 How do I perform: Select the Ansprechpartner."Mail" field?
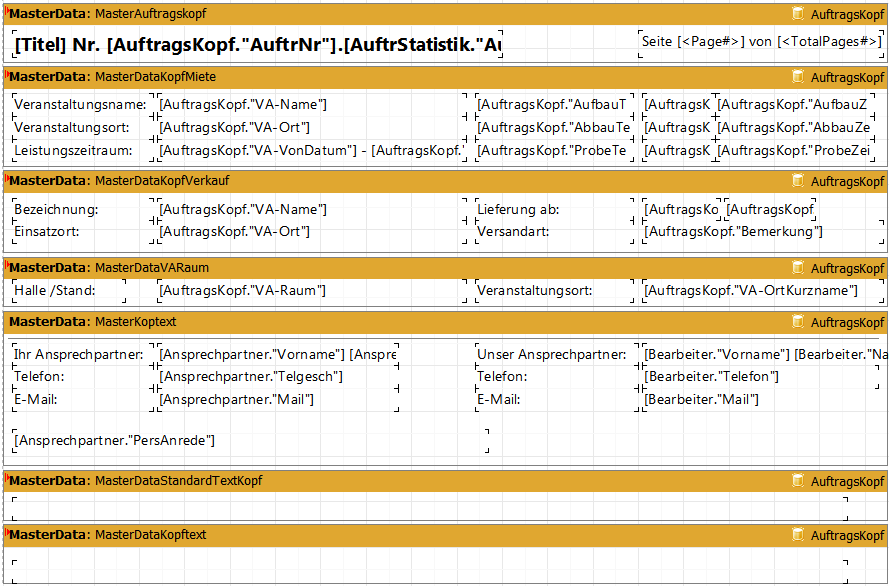click(278, 400)
